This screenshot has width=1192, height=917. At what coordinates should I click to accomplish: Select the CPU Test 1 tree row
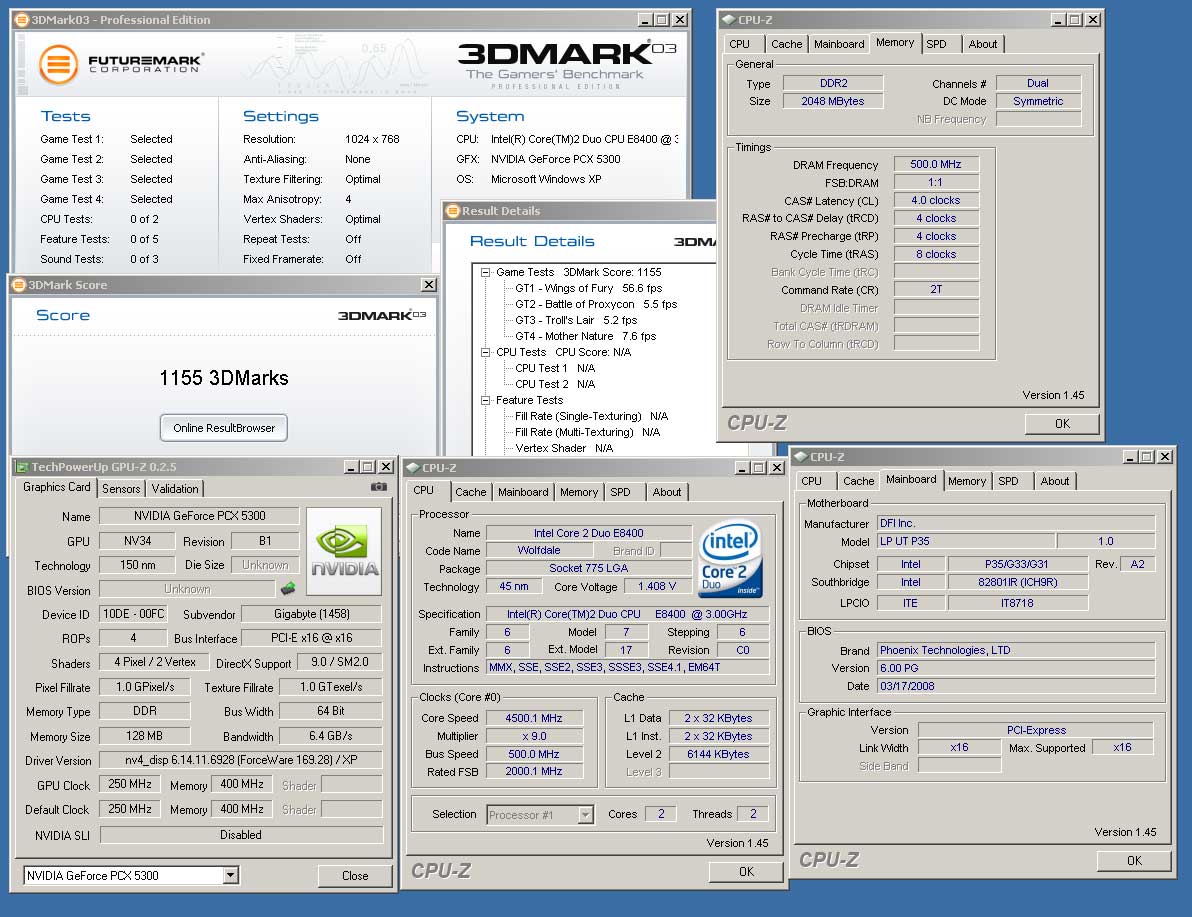pos(555,368)
